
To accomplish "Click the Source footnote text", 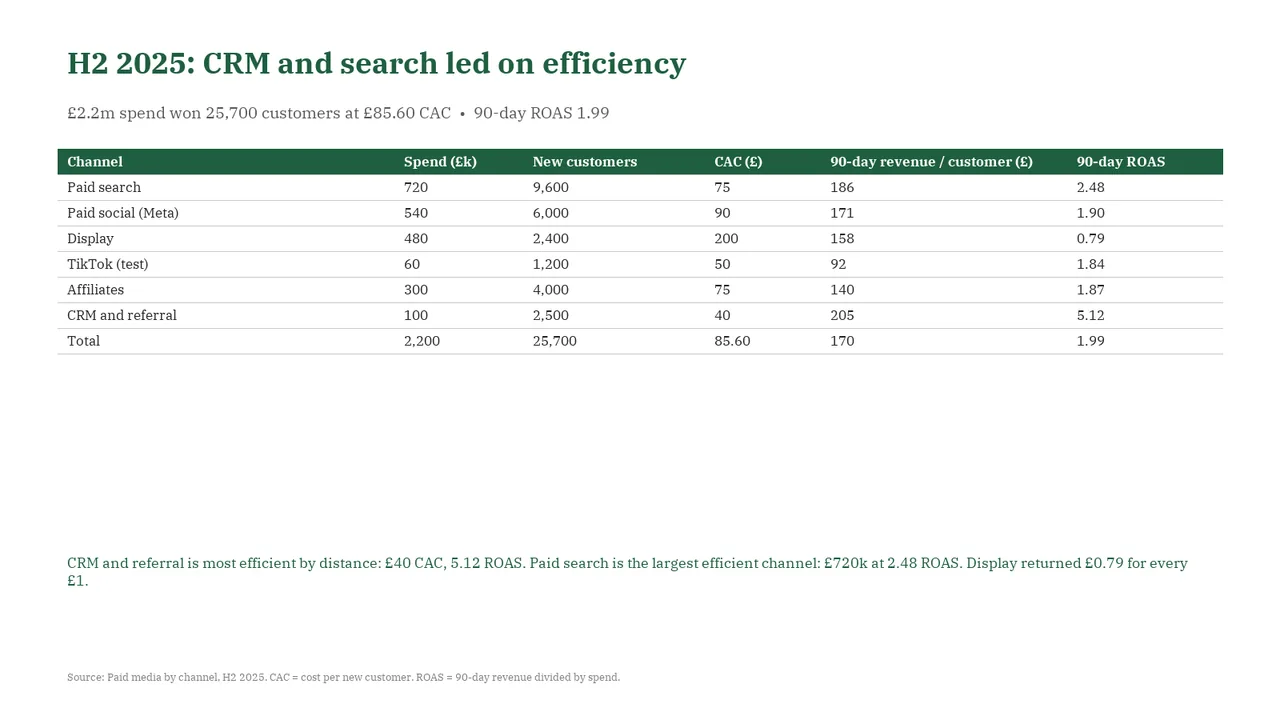I will coord(344,677).
